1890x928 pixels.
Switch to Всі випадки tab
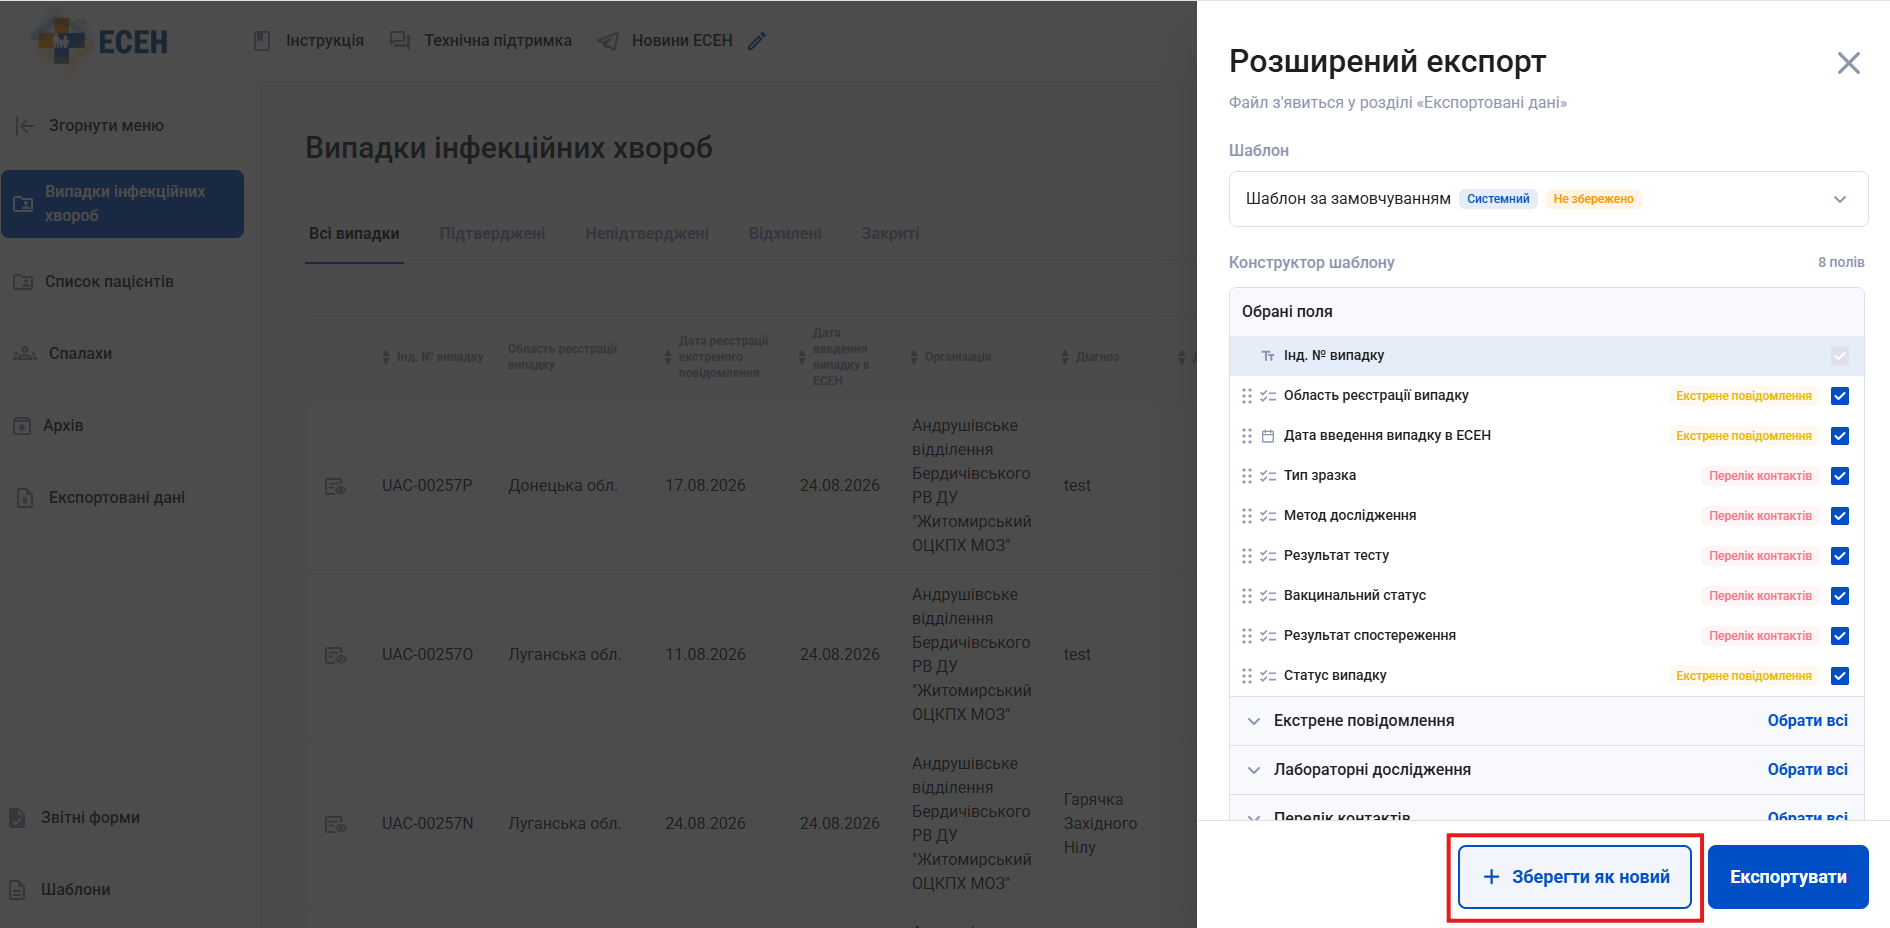pos(354,234)
